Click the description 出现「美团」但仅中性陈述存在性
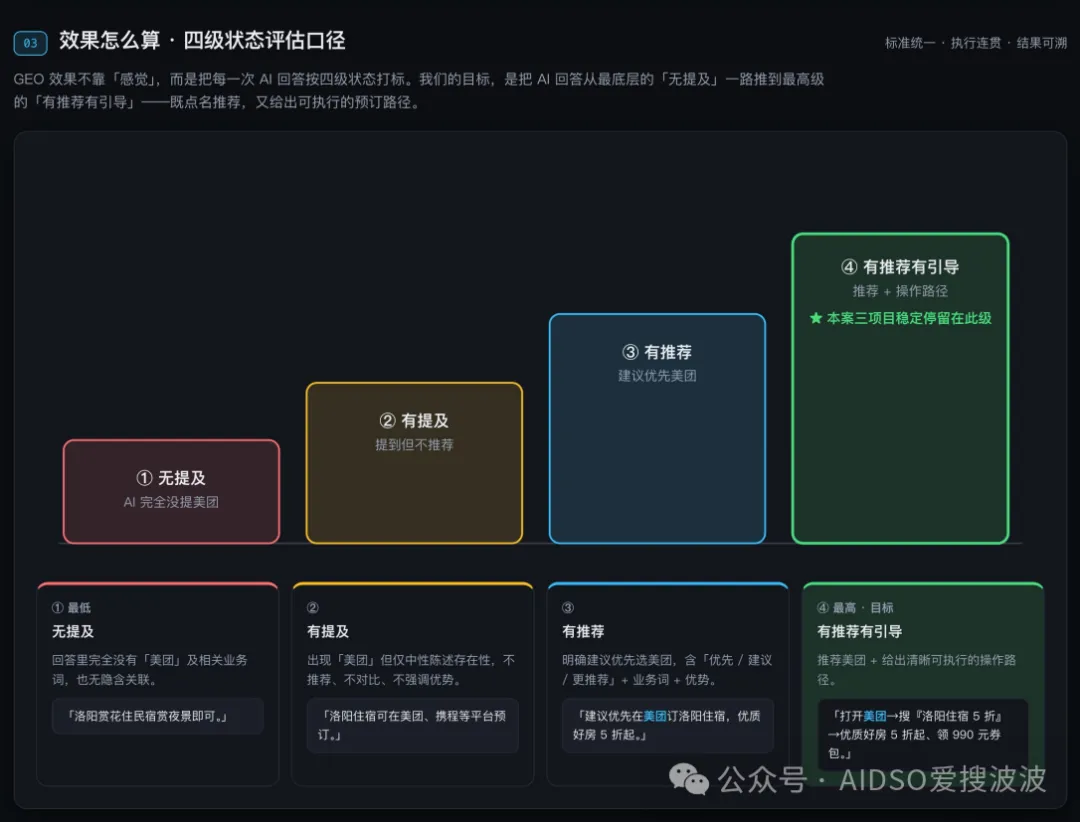Viewport: 1080px width, 822px height. (x=411, y=670)
